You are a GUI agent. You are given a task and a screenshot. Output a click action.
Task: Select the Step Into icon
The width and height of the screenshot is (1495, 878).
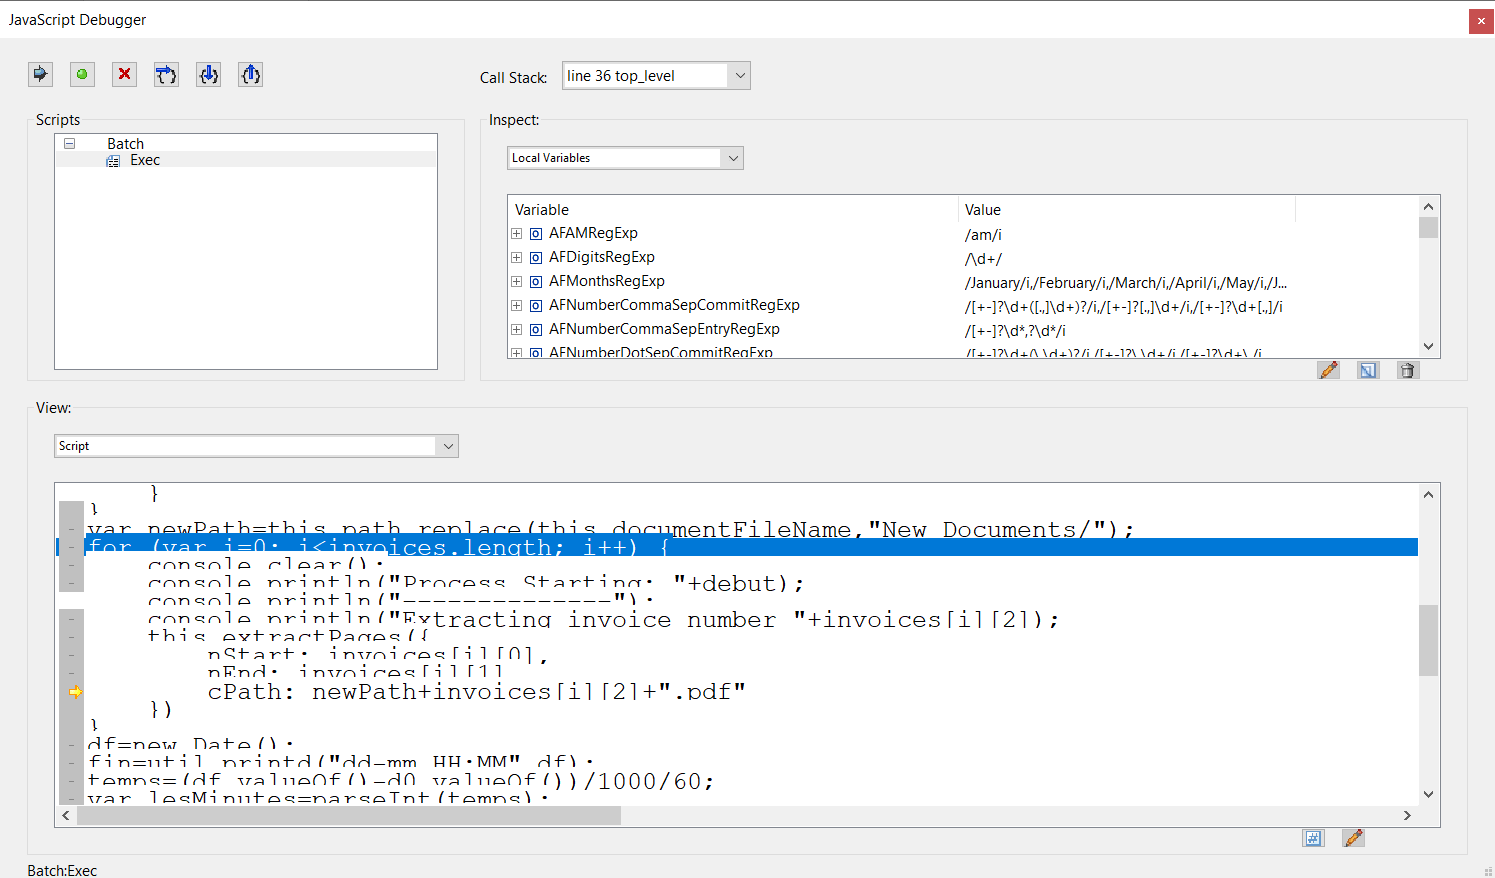coord(208,74)
